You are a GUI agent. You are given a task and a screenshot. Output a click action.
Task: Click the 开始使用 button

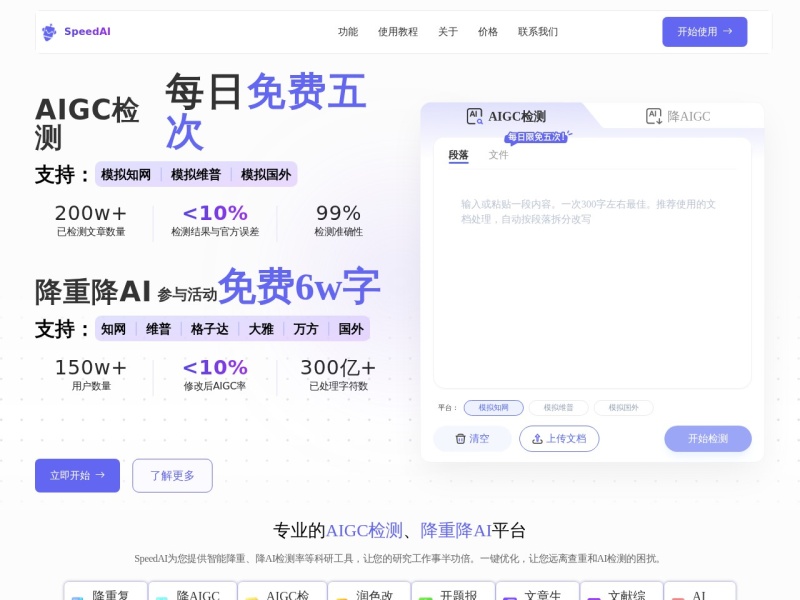[705, 32]
